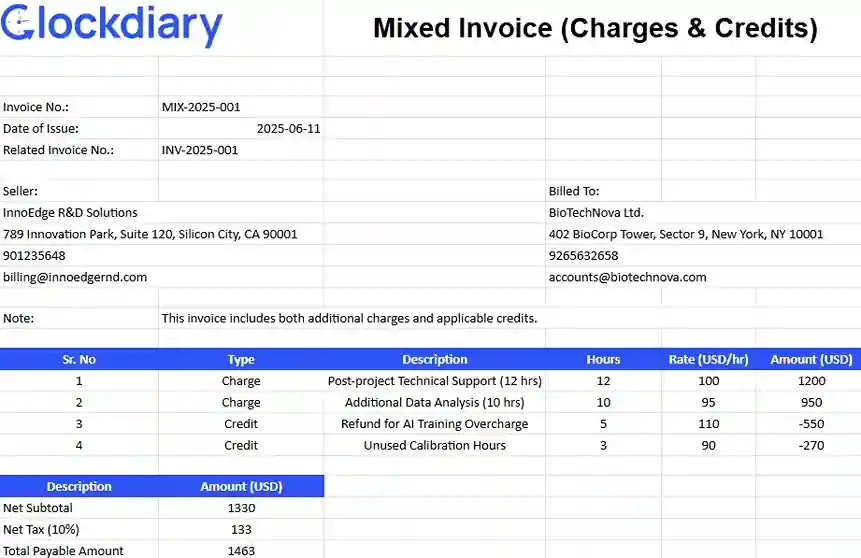861x558 pixels.
Task: Click the 'Rate (USD/hr)' column header
Action: pyautogui.click(x=708, y=359)
